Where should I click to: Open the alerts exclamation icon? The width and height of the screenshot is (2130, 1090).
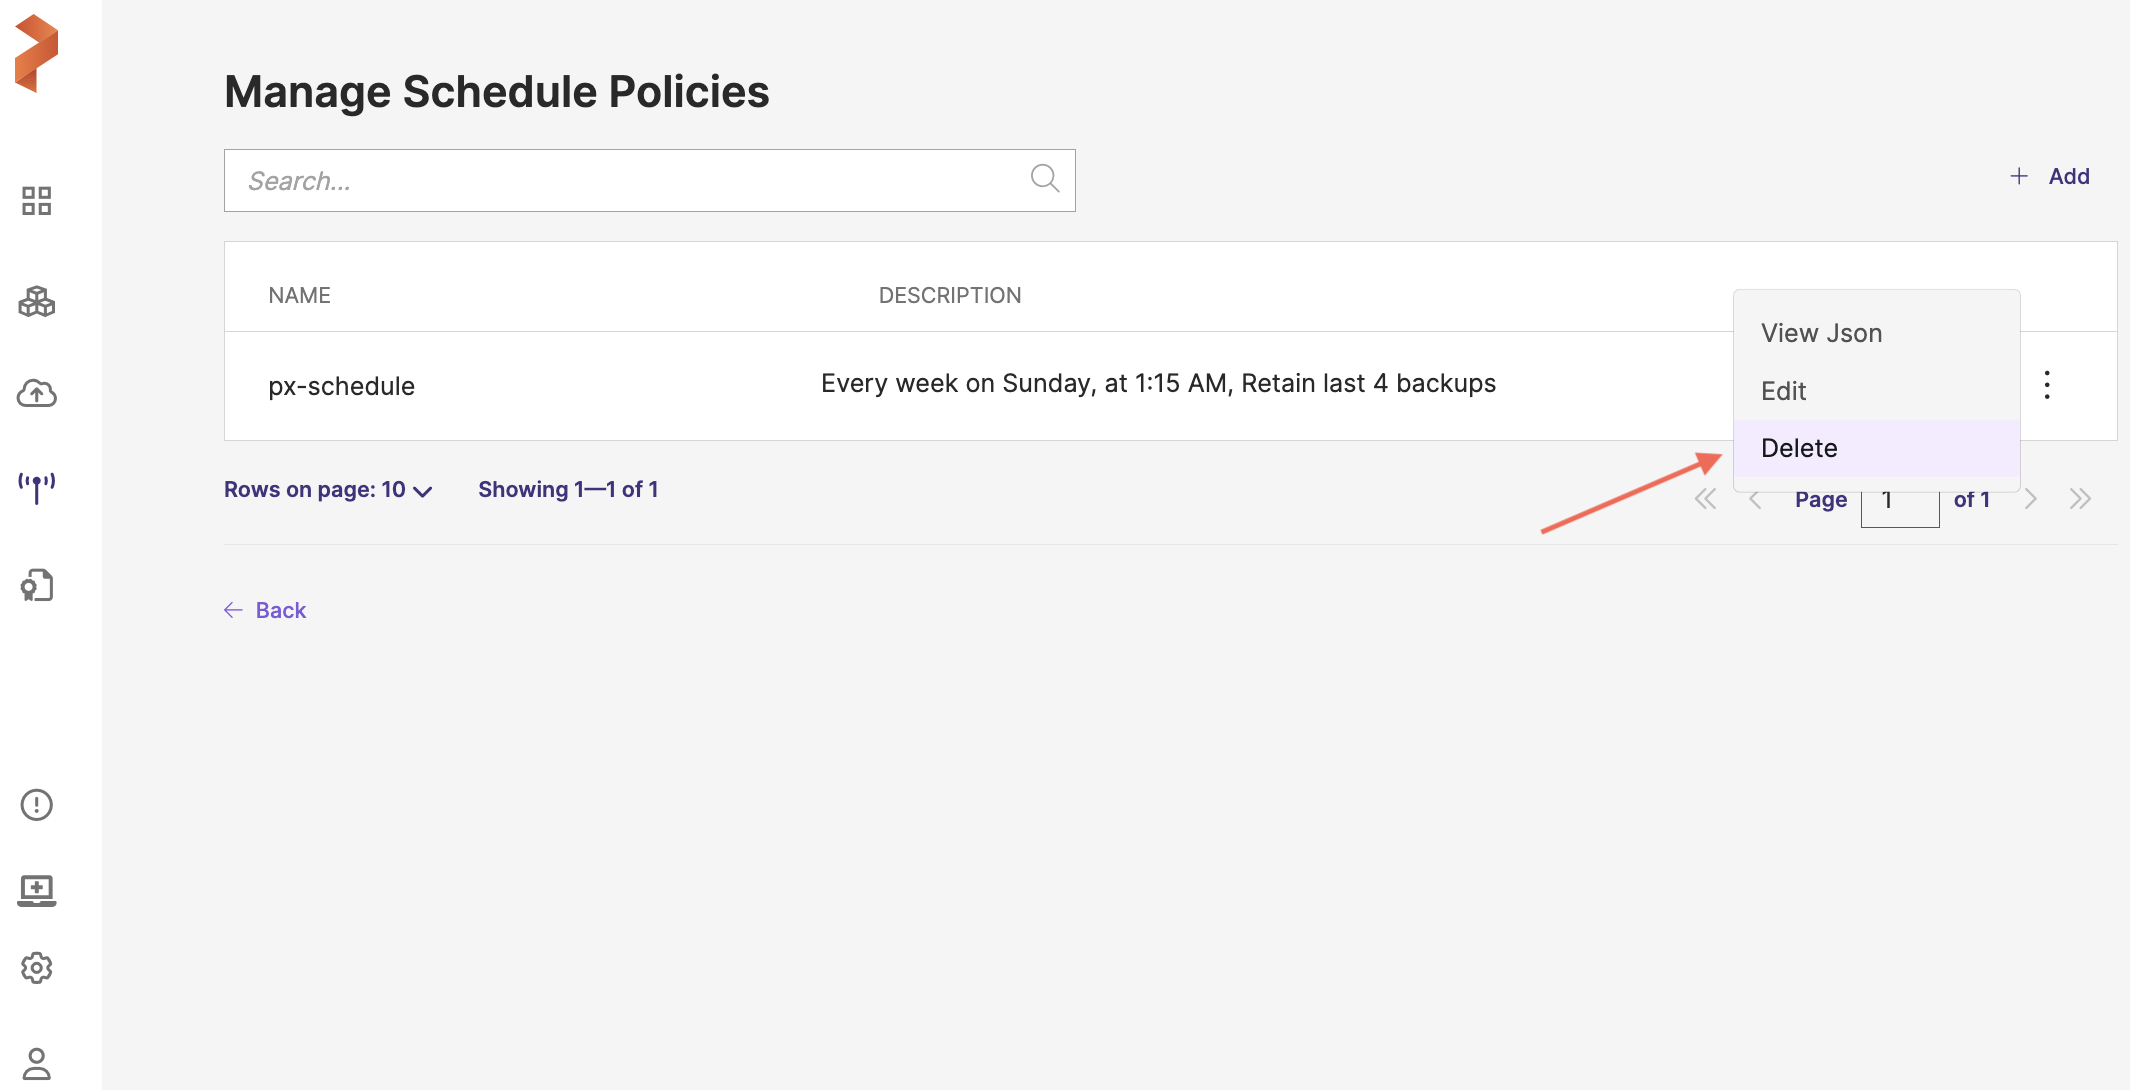point(37,804)
